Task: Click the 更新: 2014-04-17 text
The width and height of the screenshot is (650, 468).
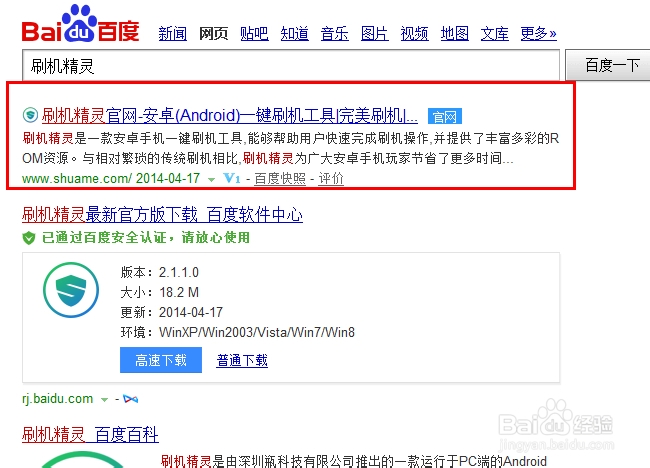Action: pos(172,312)
